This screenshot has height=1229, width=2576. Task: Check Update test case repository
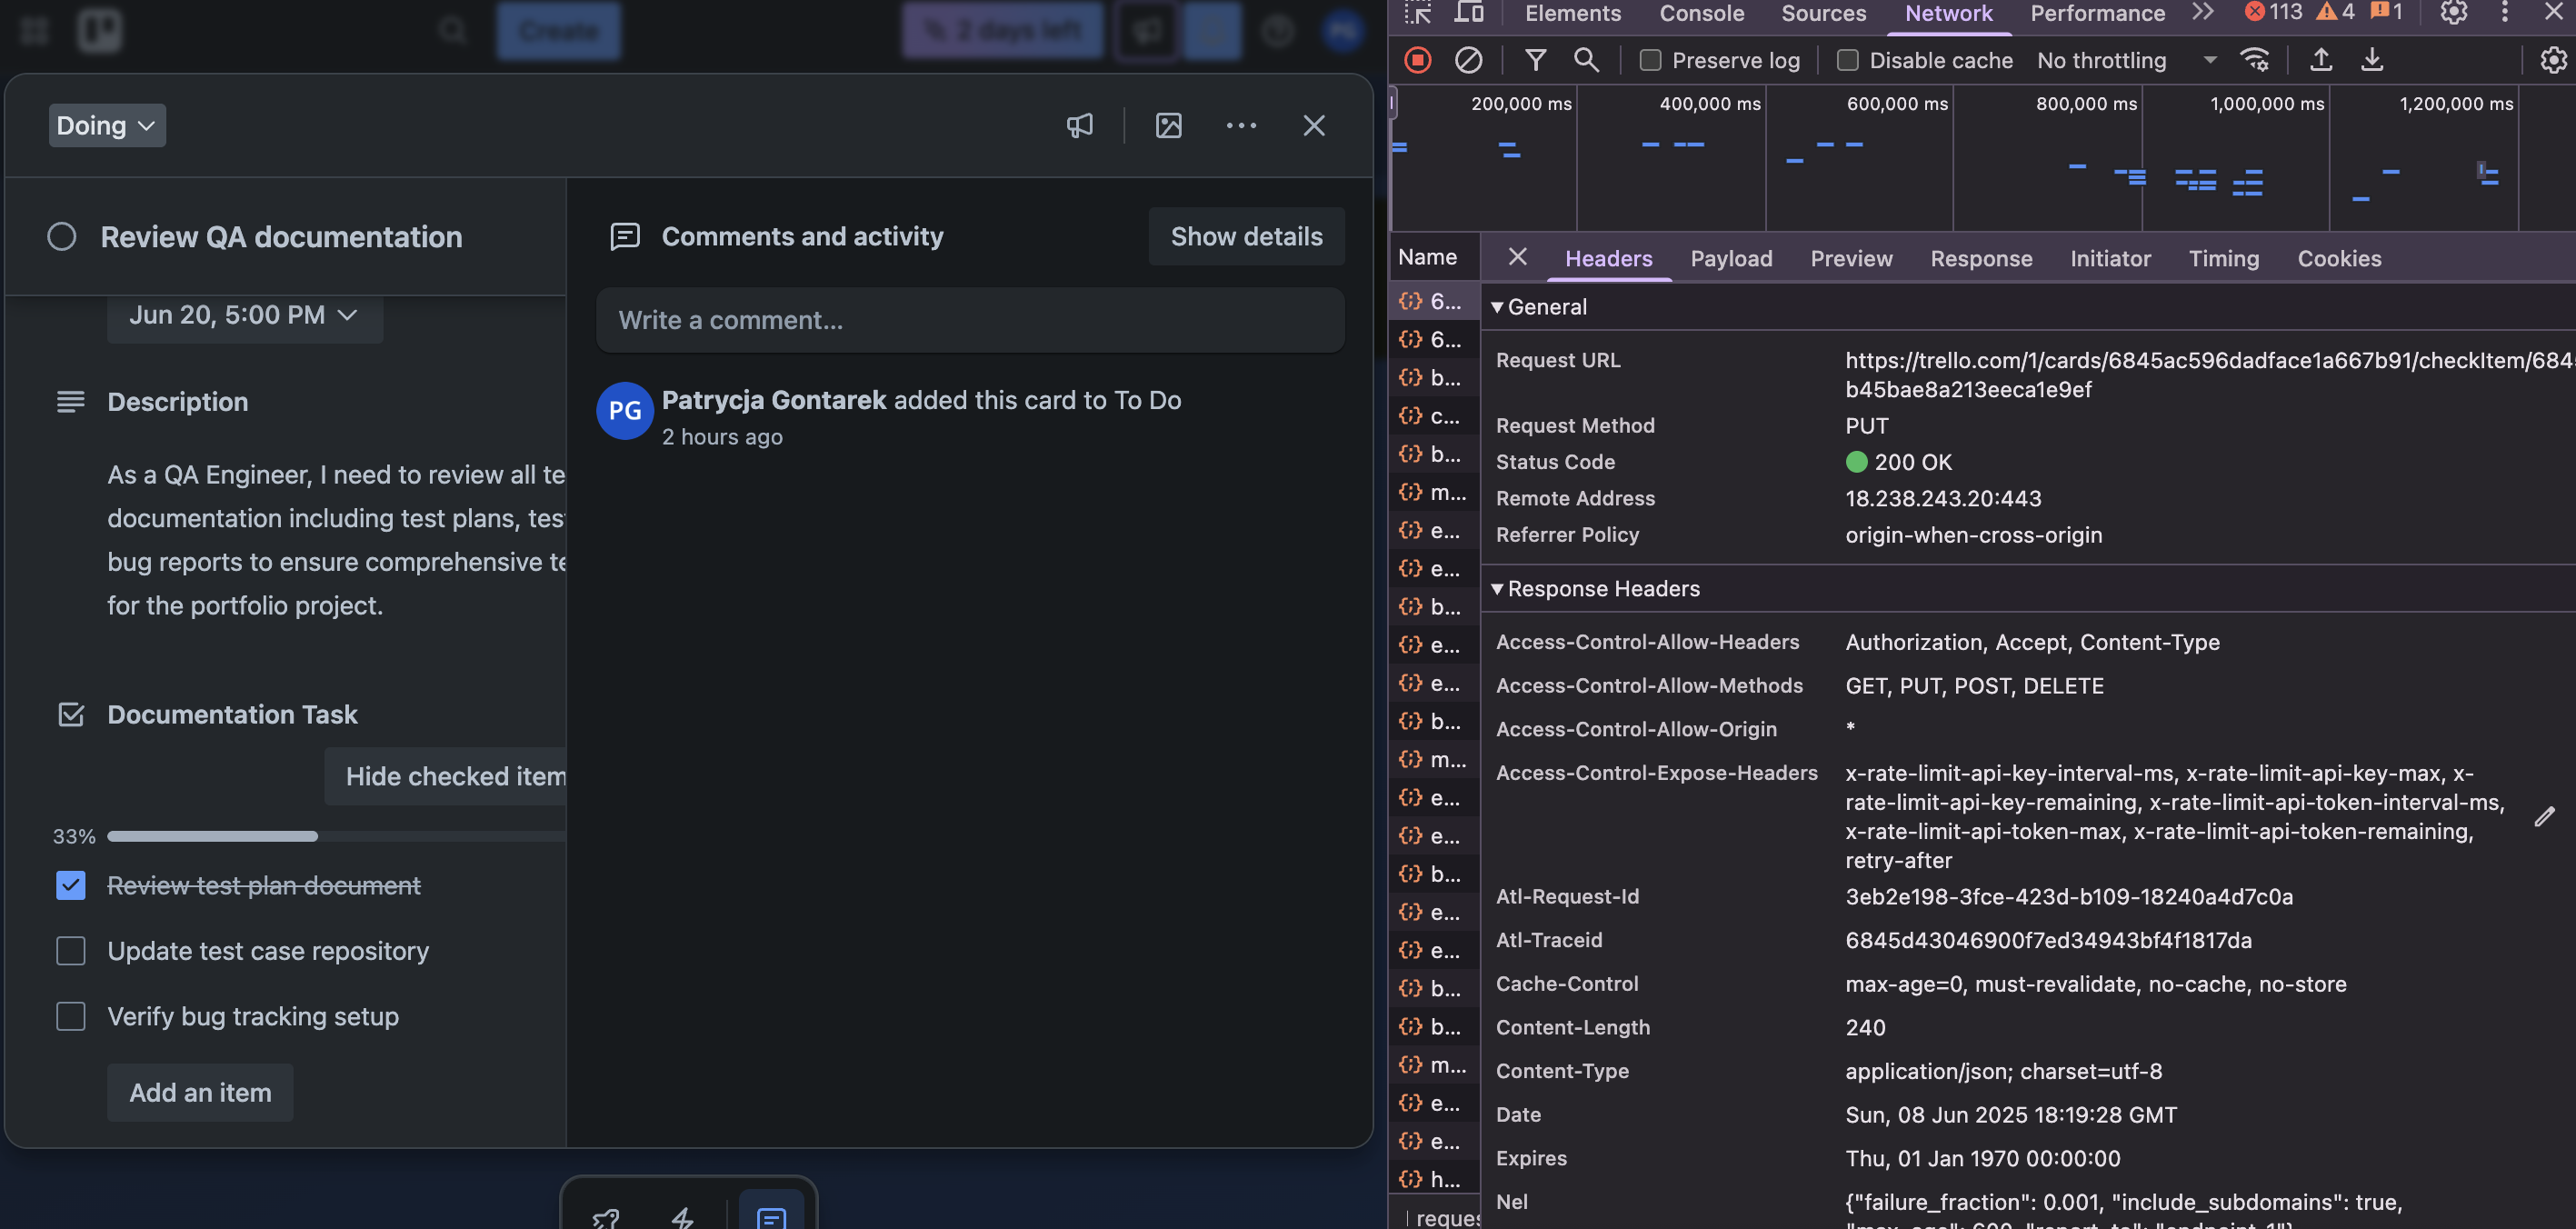click(70, 950)
